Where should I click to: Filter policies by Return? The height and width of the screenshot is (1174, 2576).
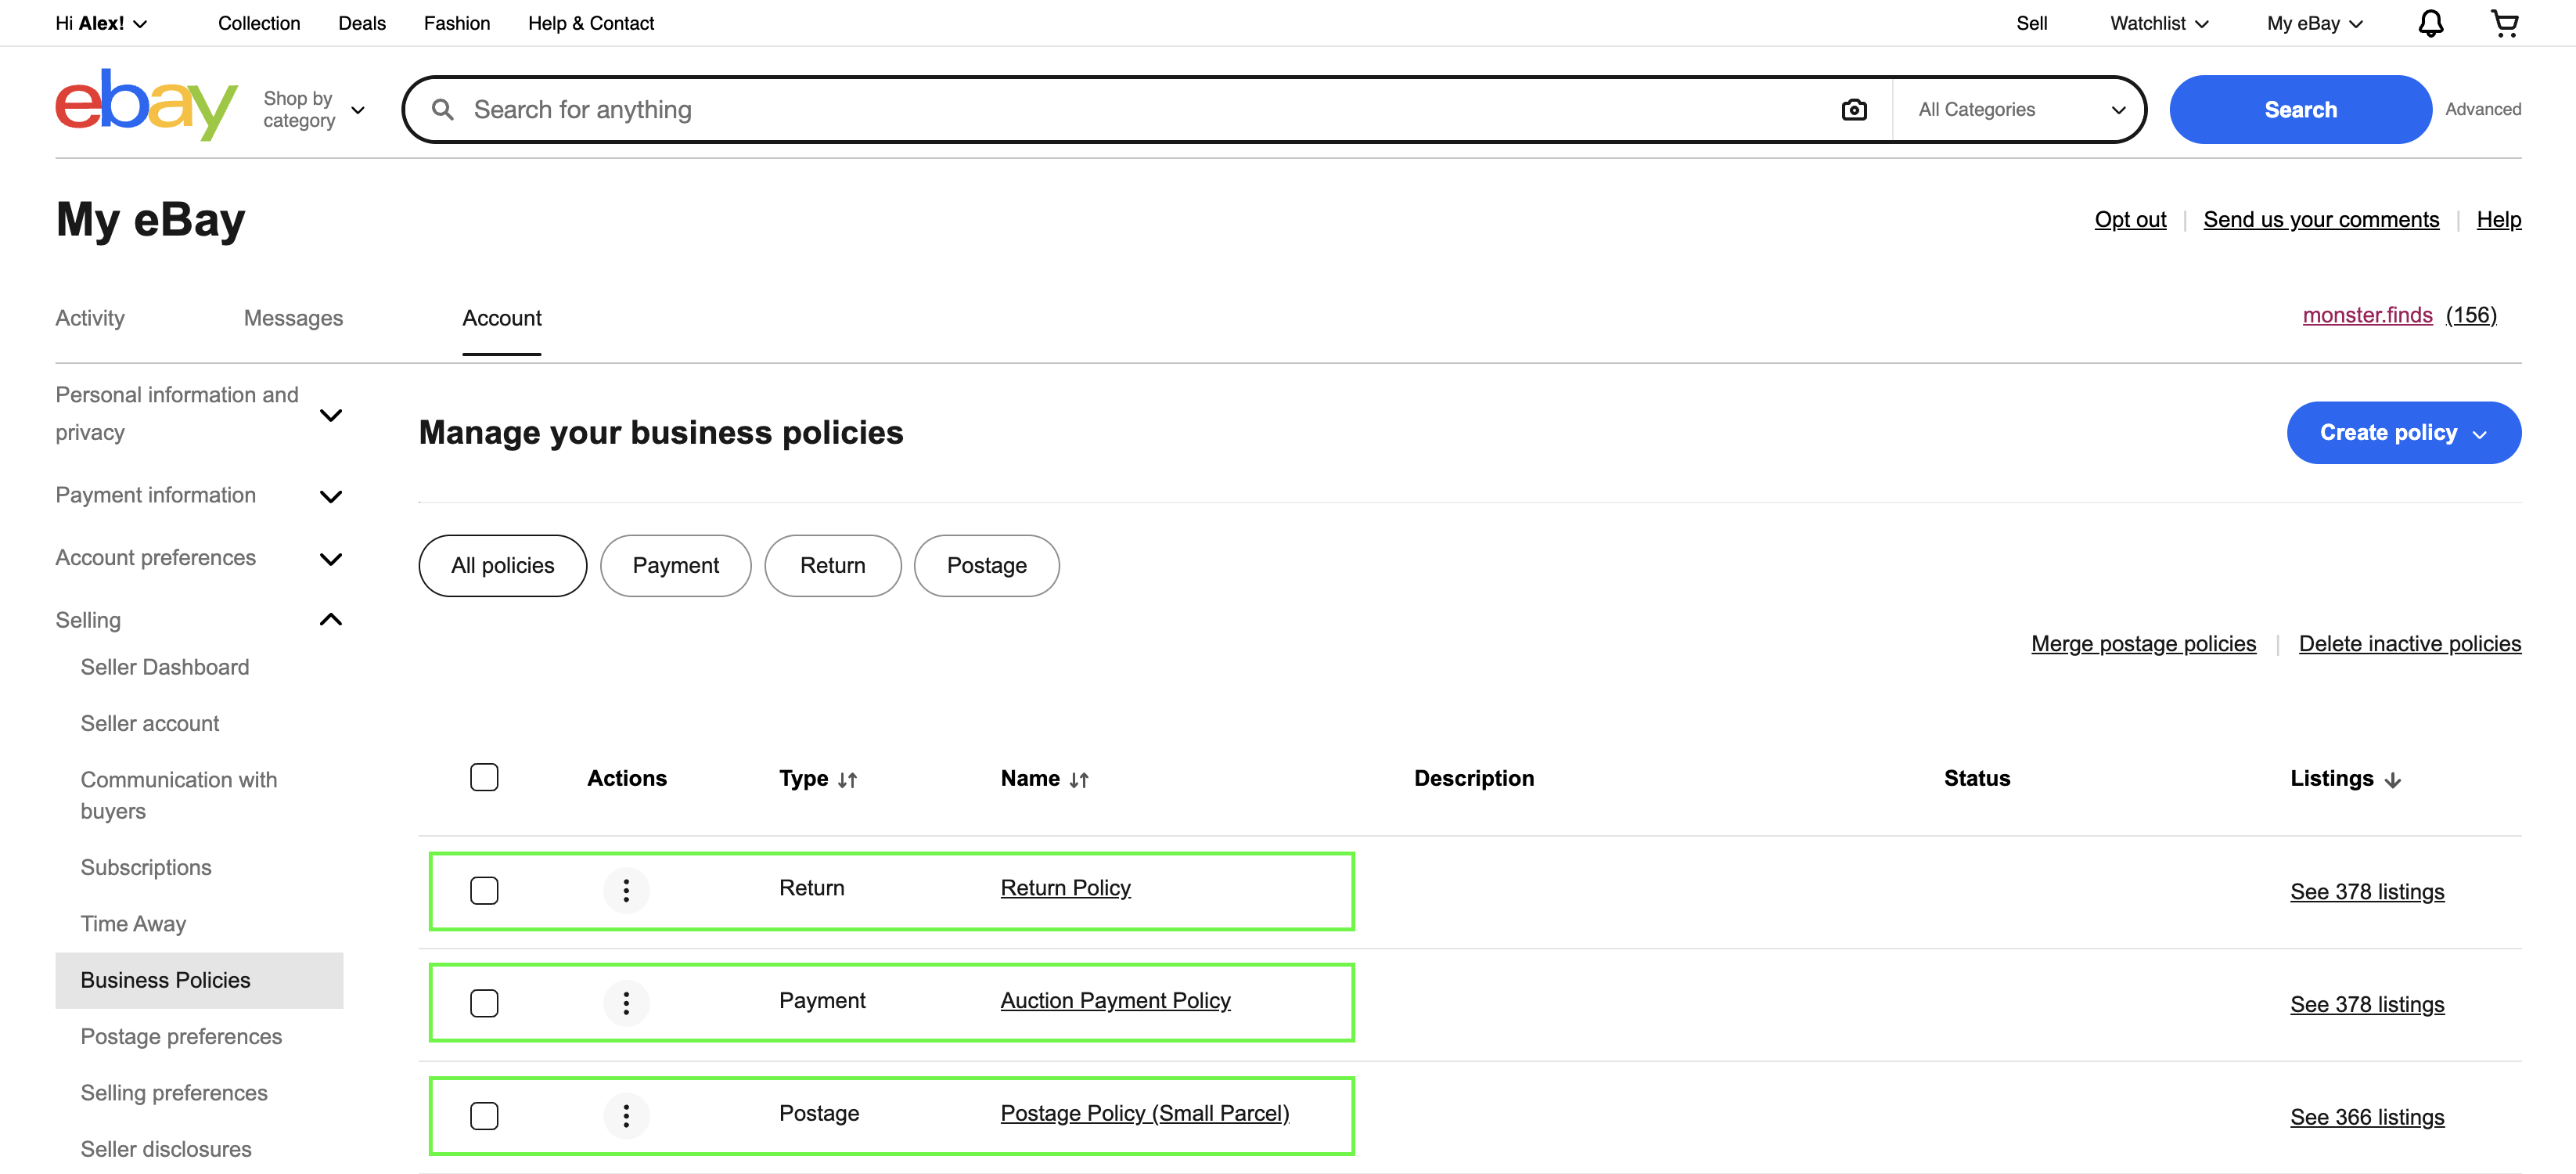832,566
